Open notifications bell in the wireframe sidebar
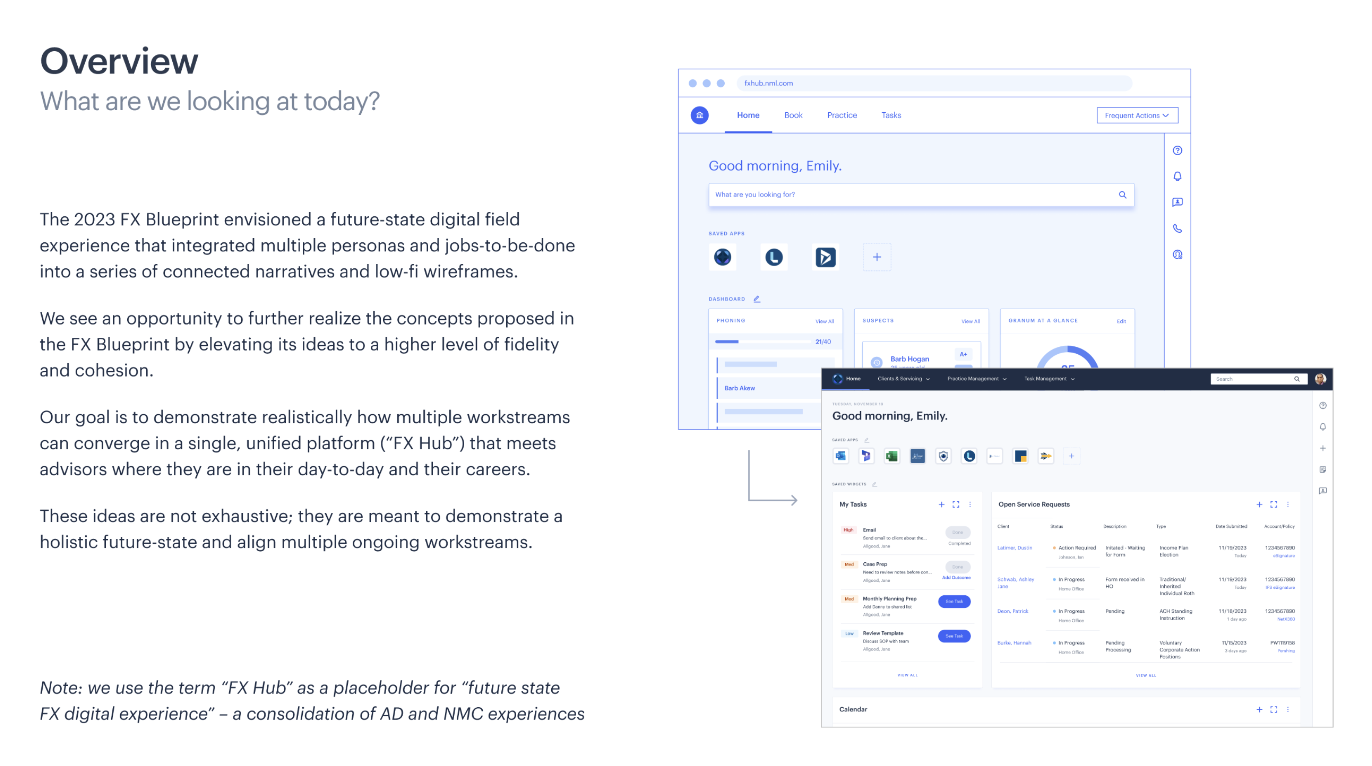This screenshot has height=766, width=1372. (1177, 176)
